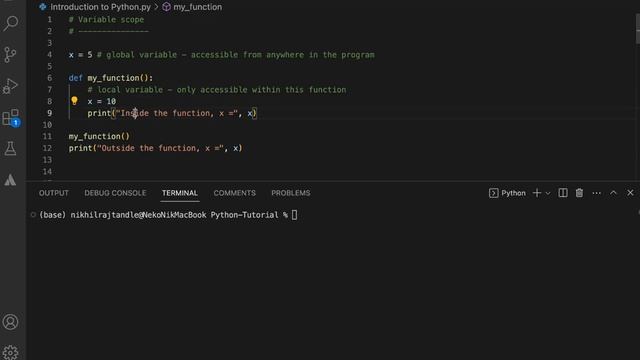
Task: Open the Testing flask view
Action: point(10,149)
